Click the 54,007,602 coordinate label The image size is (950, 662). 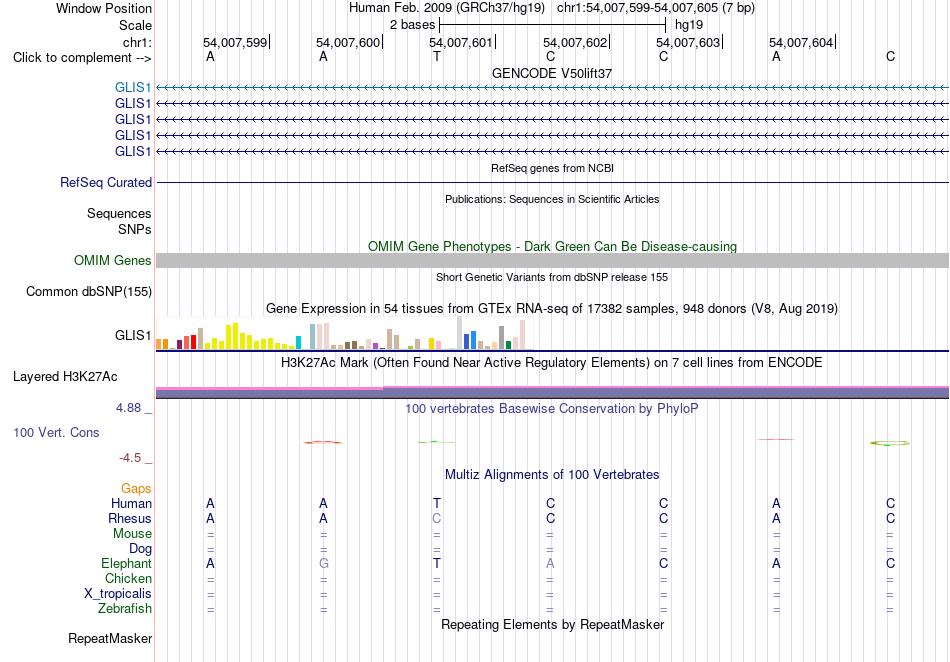coord(575,42)
